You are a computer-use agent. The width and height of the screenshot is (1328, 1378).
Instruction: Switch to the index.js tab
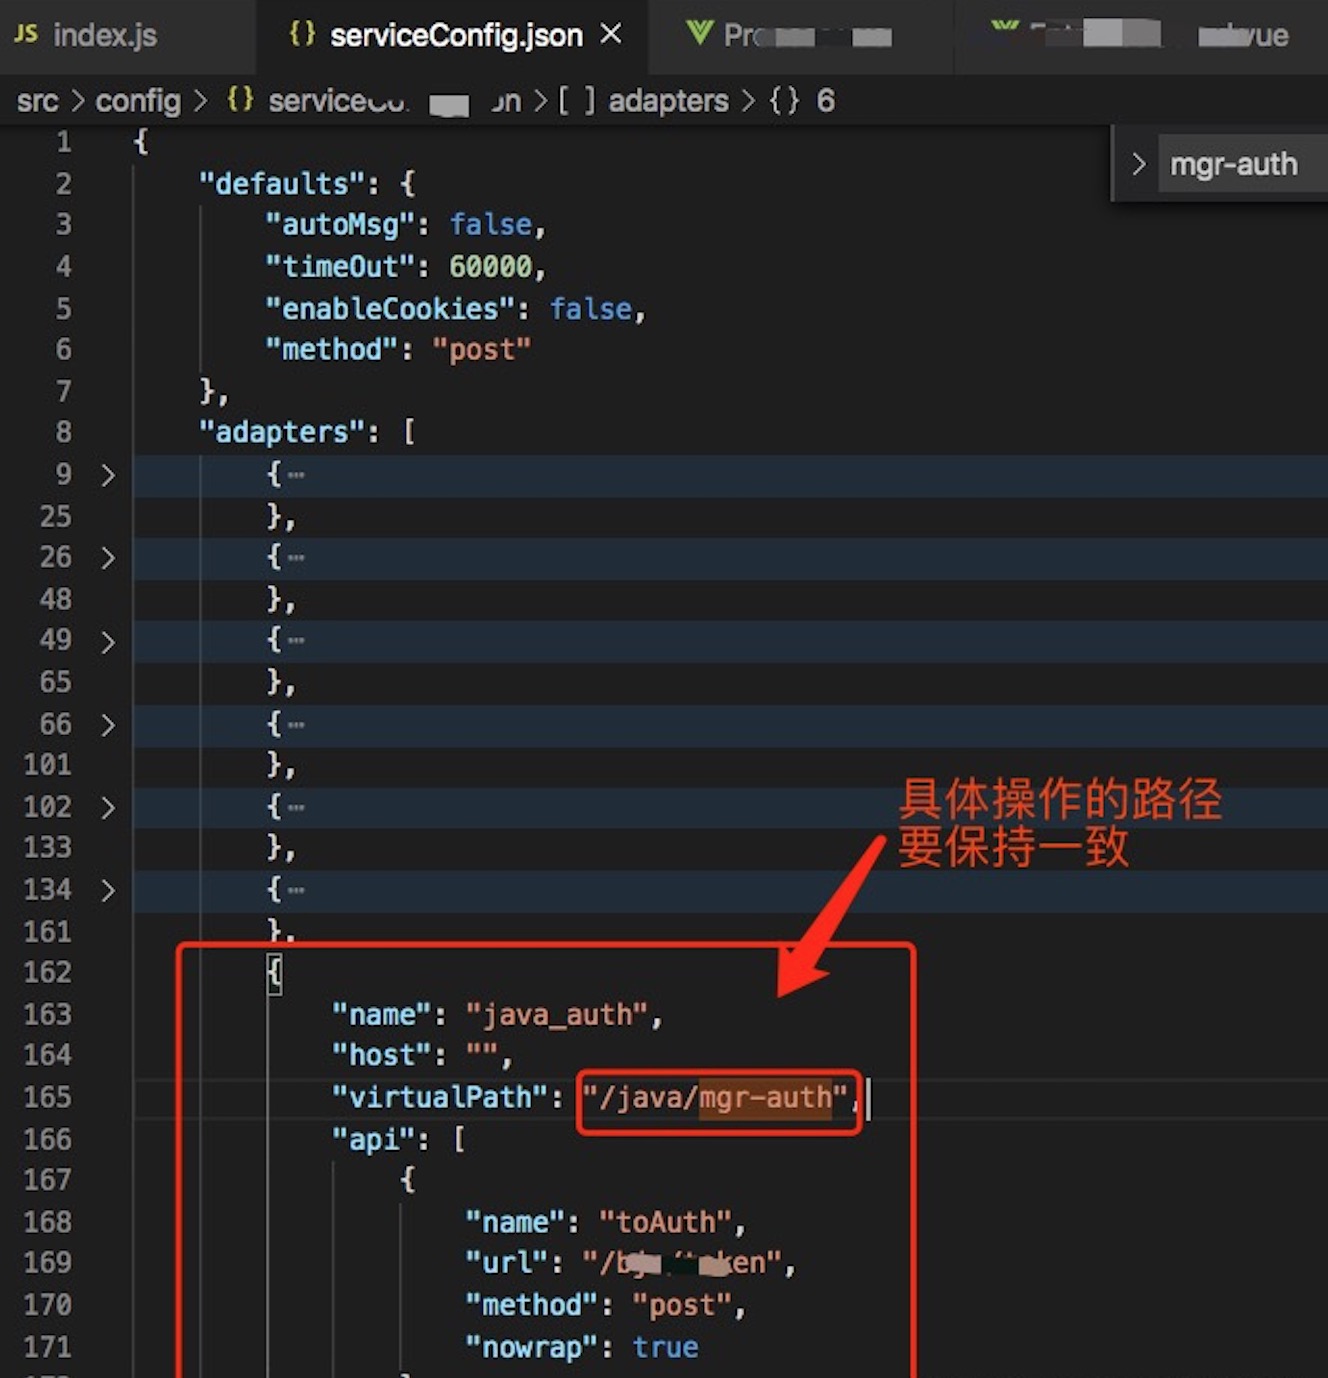[x=104, y=36]
